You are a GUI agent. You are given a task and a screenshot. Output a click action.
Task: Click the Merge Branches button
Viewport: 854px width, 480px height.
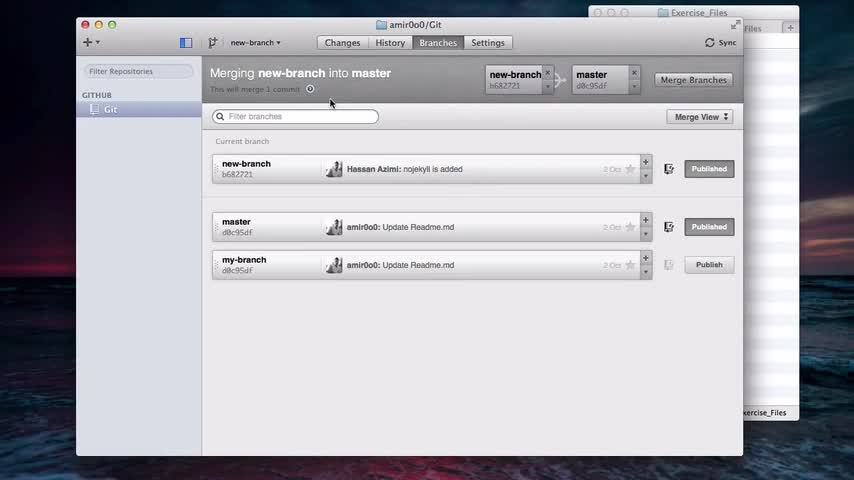(693, 80)
